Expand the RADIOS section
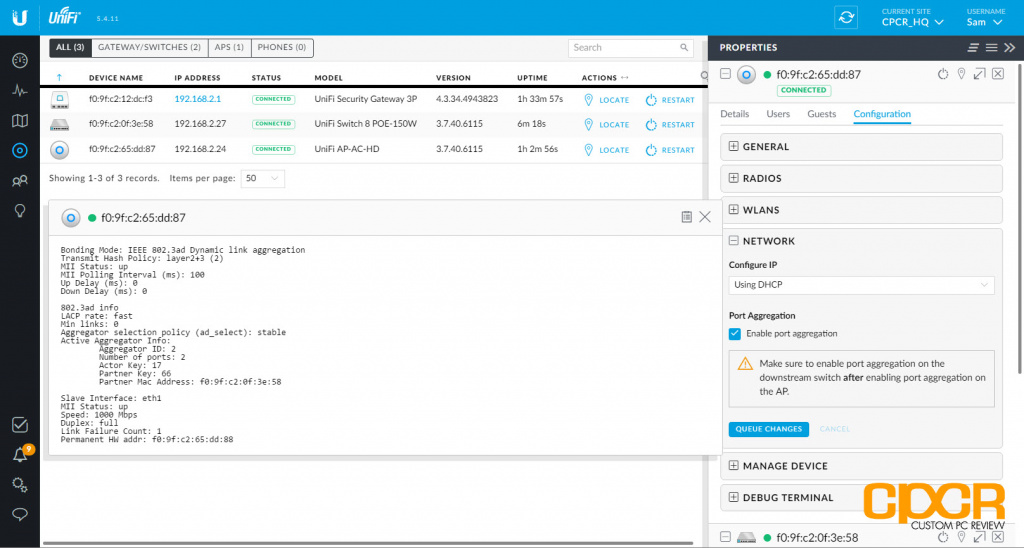Screen dimensions: 1024x548 point(734,178)
